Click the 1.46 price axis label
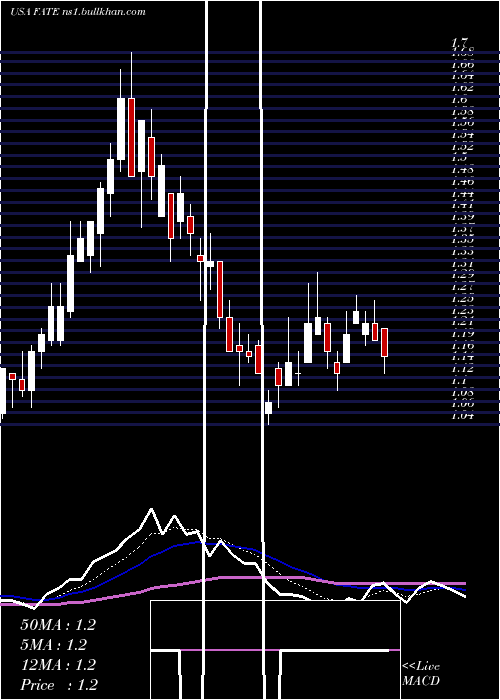 tap(463, 182)
